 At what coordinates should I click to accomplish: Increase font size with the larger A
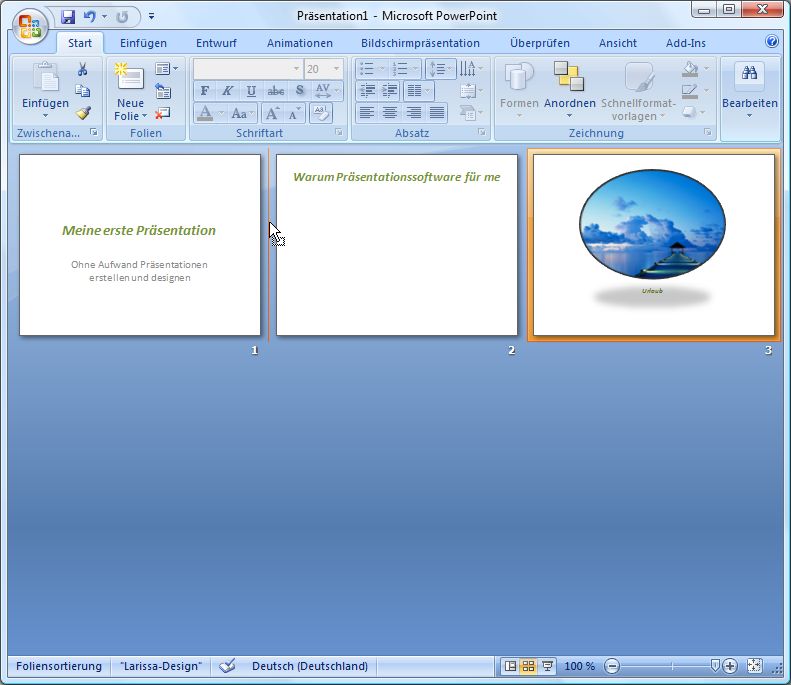(x=272, y=113)
